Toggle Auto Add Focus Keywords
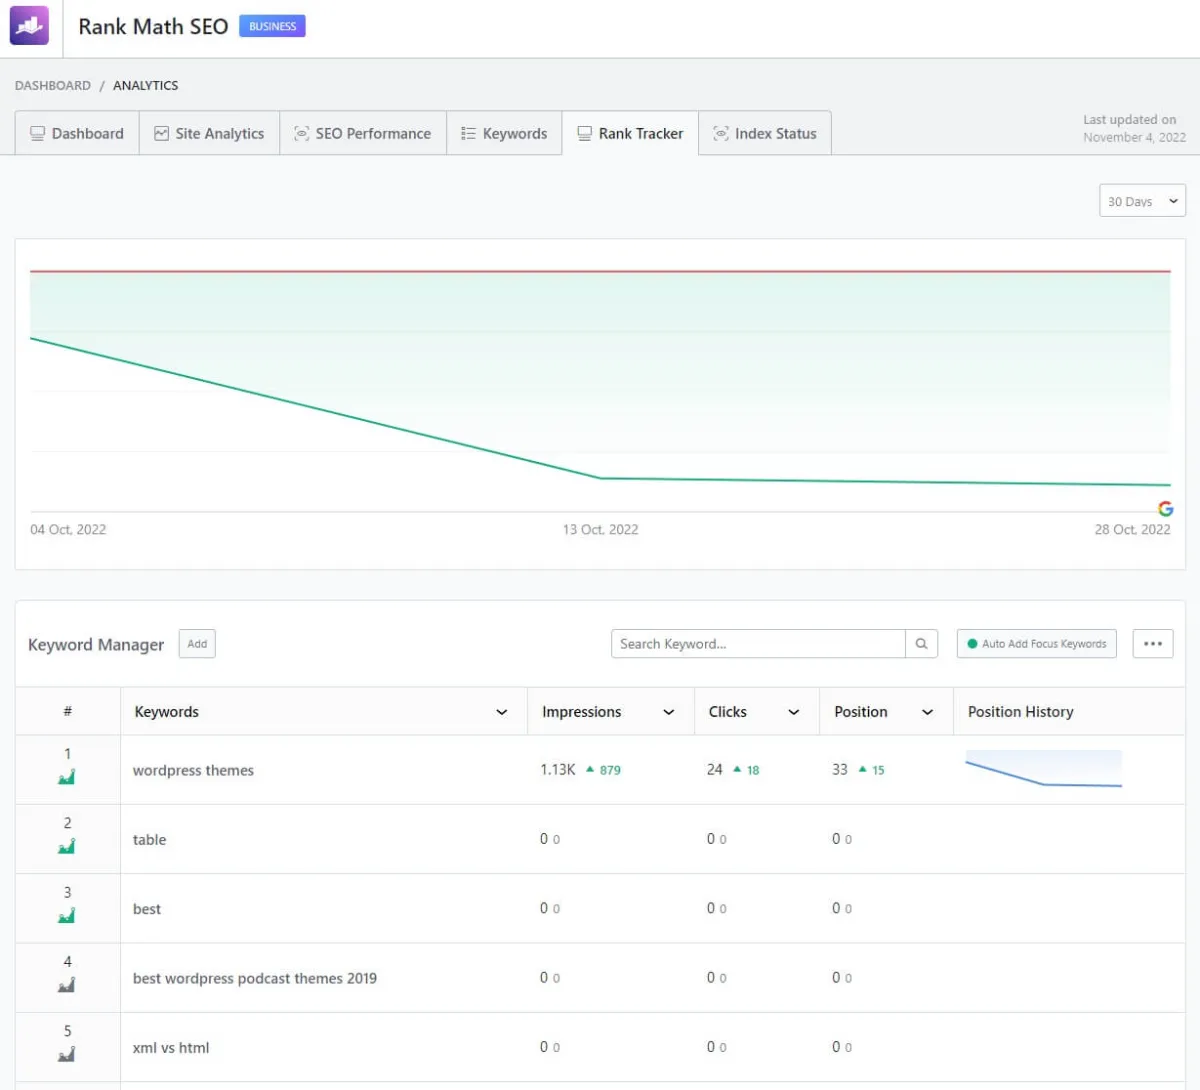The width and height of the screenshot is (1200, 1090). click(1035, 644)
